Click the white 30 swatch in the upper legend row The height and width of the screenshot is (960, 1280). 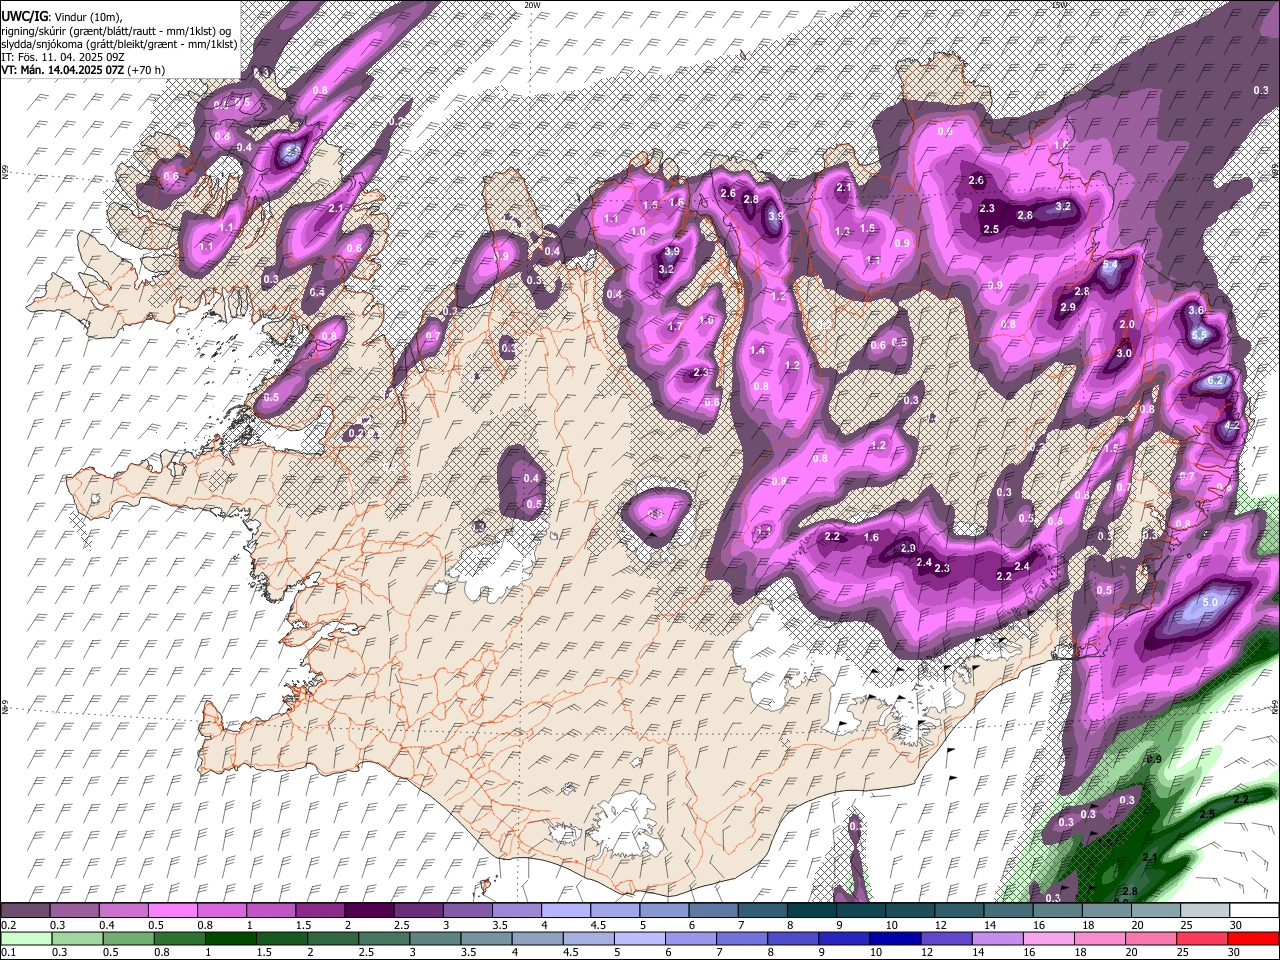1253,911
